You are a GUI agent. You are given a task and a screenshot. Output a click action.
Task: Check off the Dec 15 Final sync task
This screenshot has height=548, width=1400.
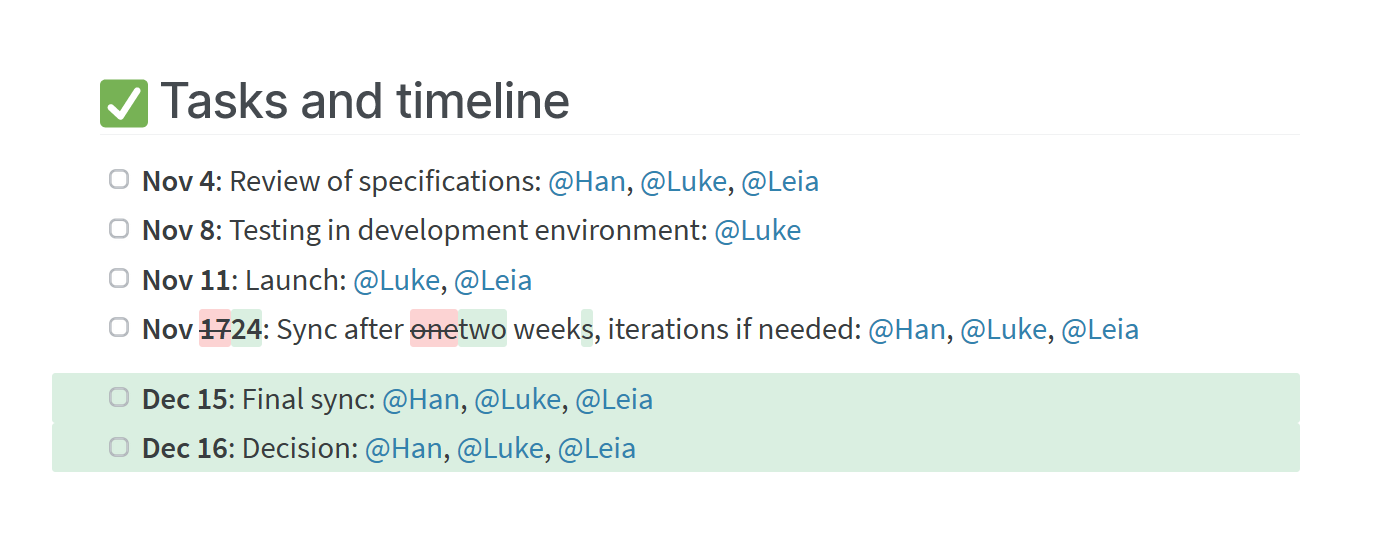click(x=119, y=398)
